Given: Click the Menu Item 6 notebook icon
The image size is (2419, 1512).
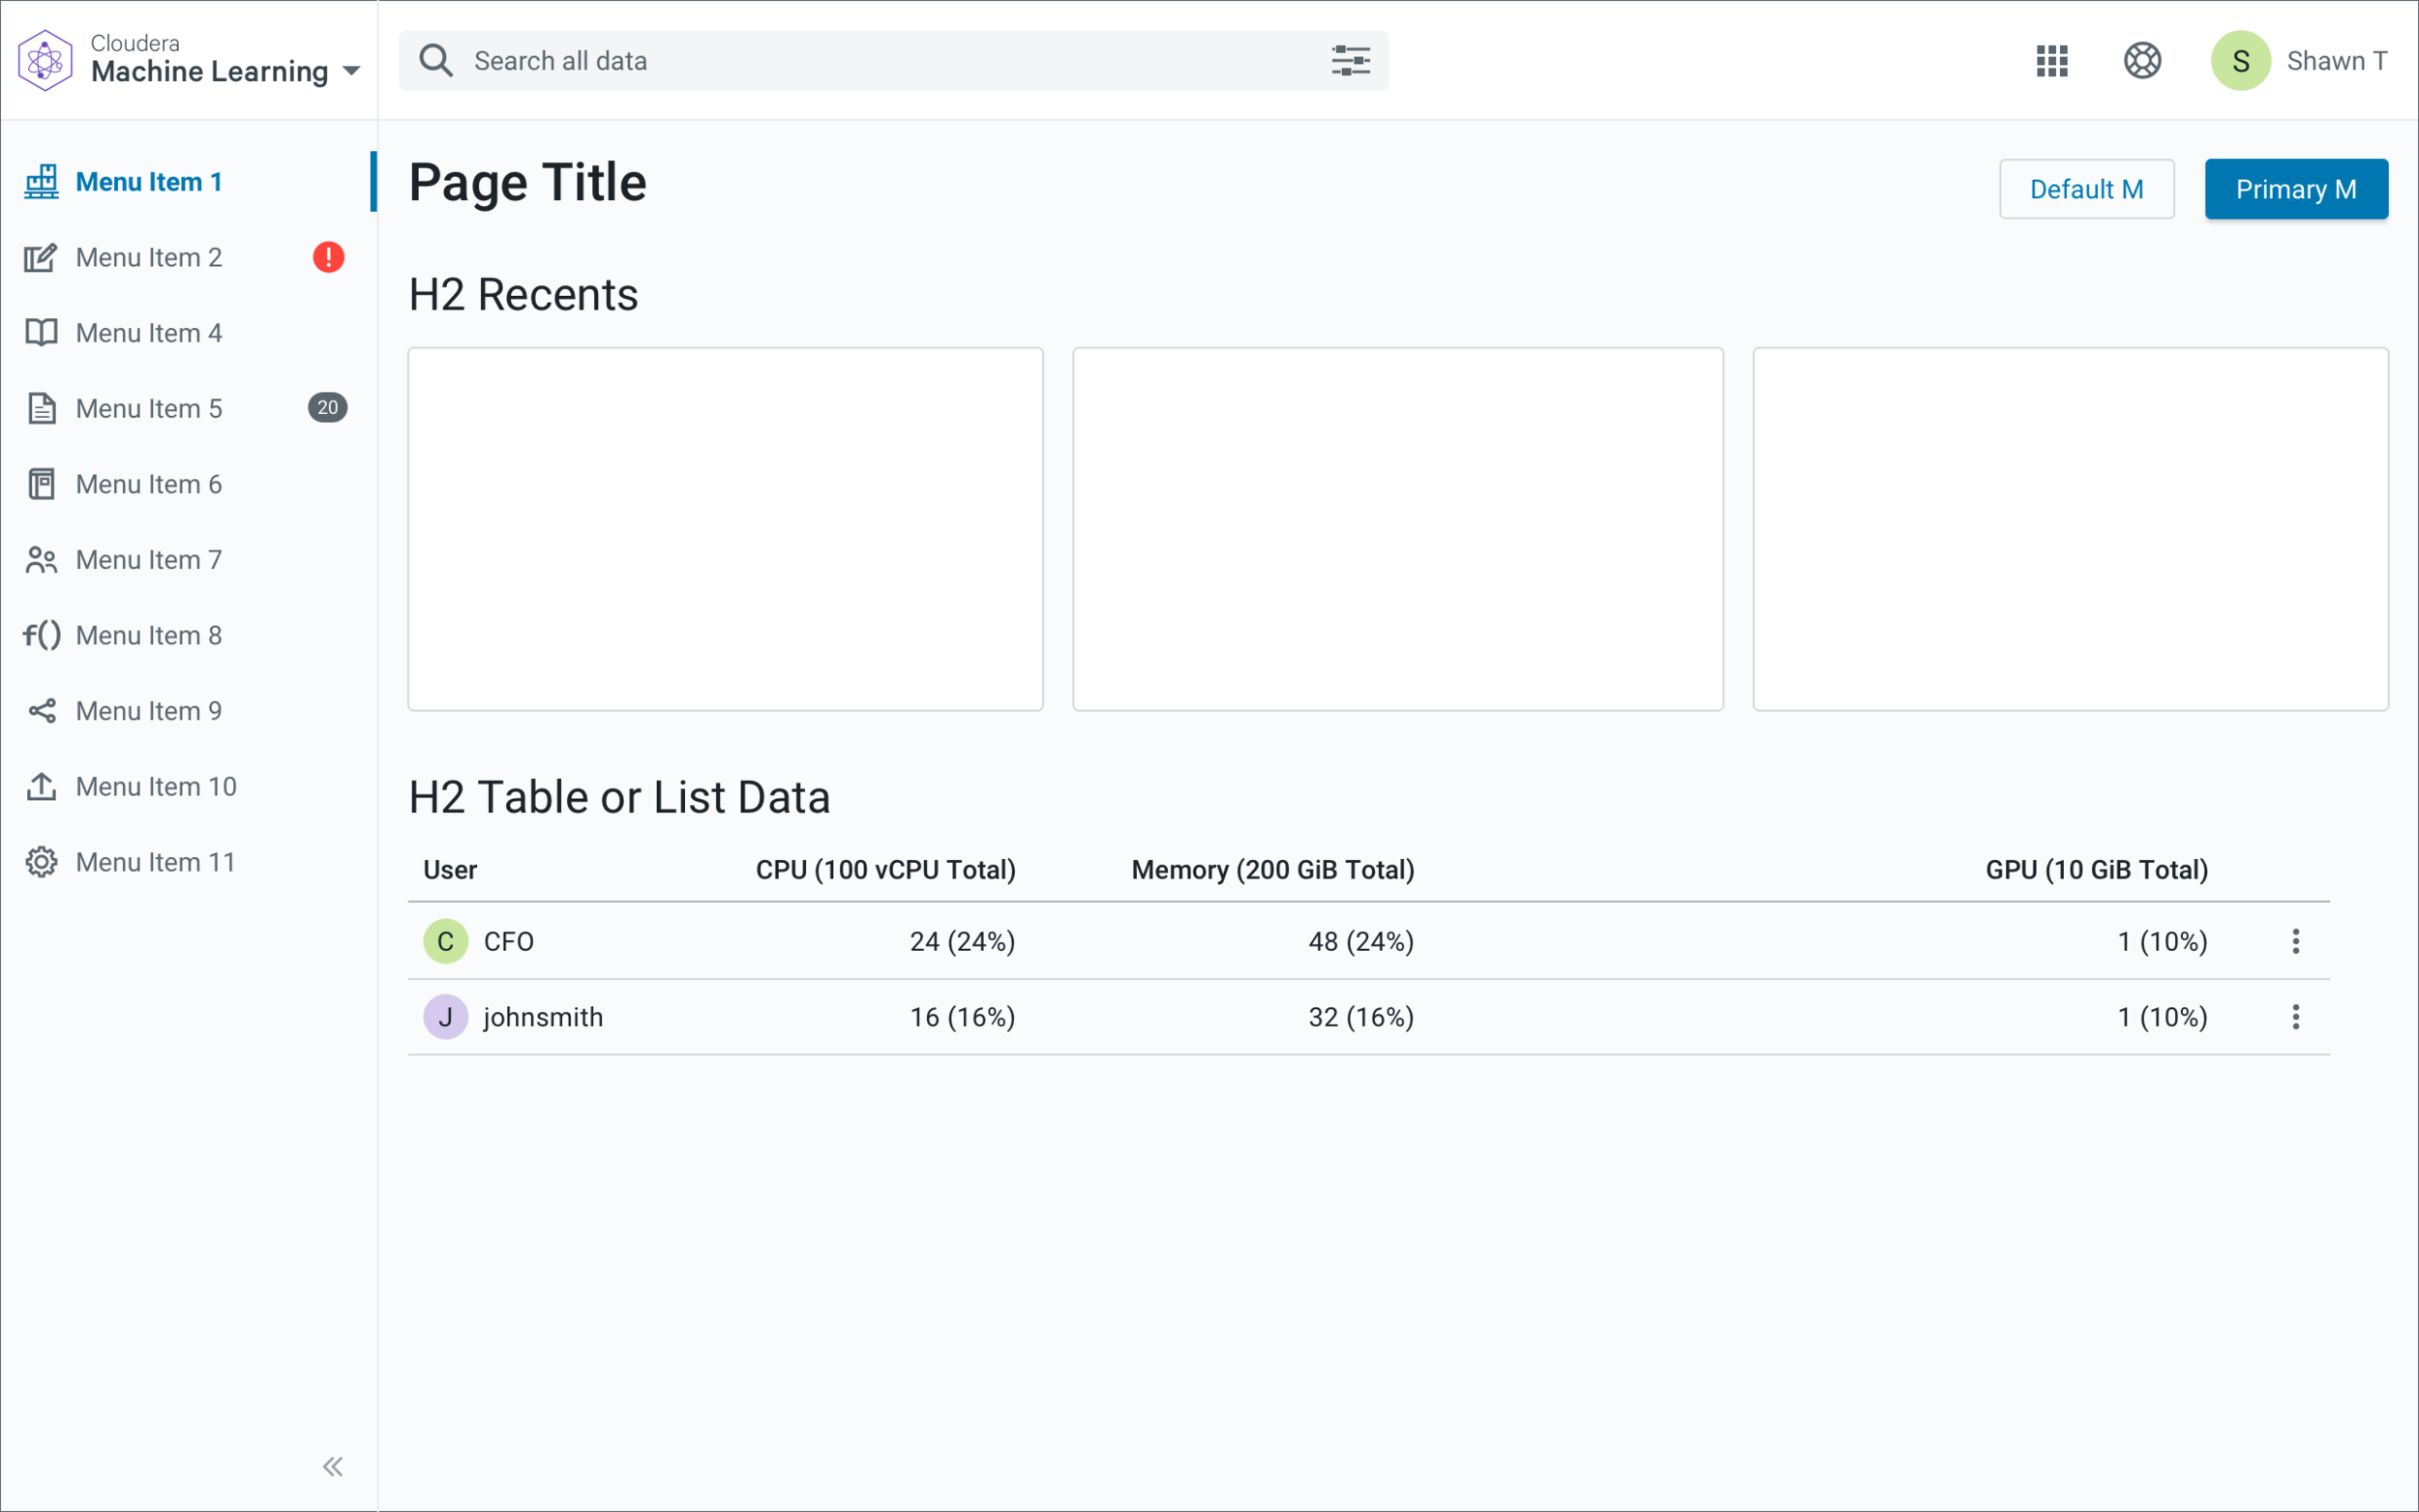Looking at the screenshot, I should [41, 484].
